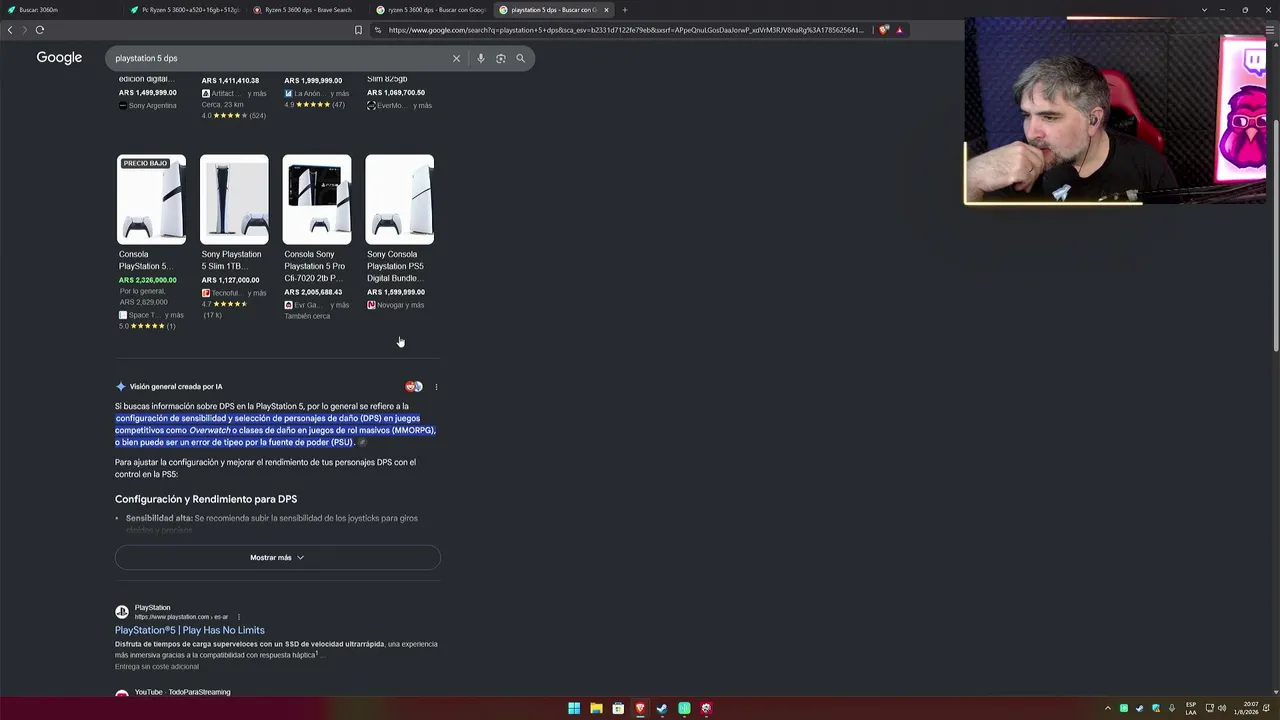Open the green app icon in the taskbar
The width and height of the screenshot is (1280, 720).
coord(684,708)
